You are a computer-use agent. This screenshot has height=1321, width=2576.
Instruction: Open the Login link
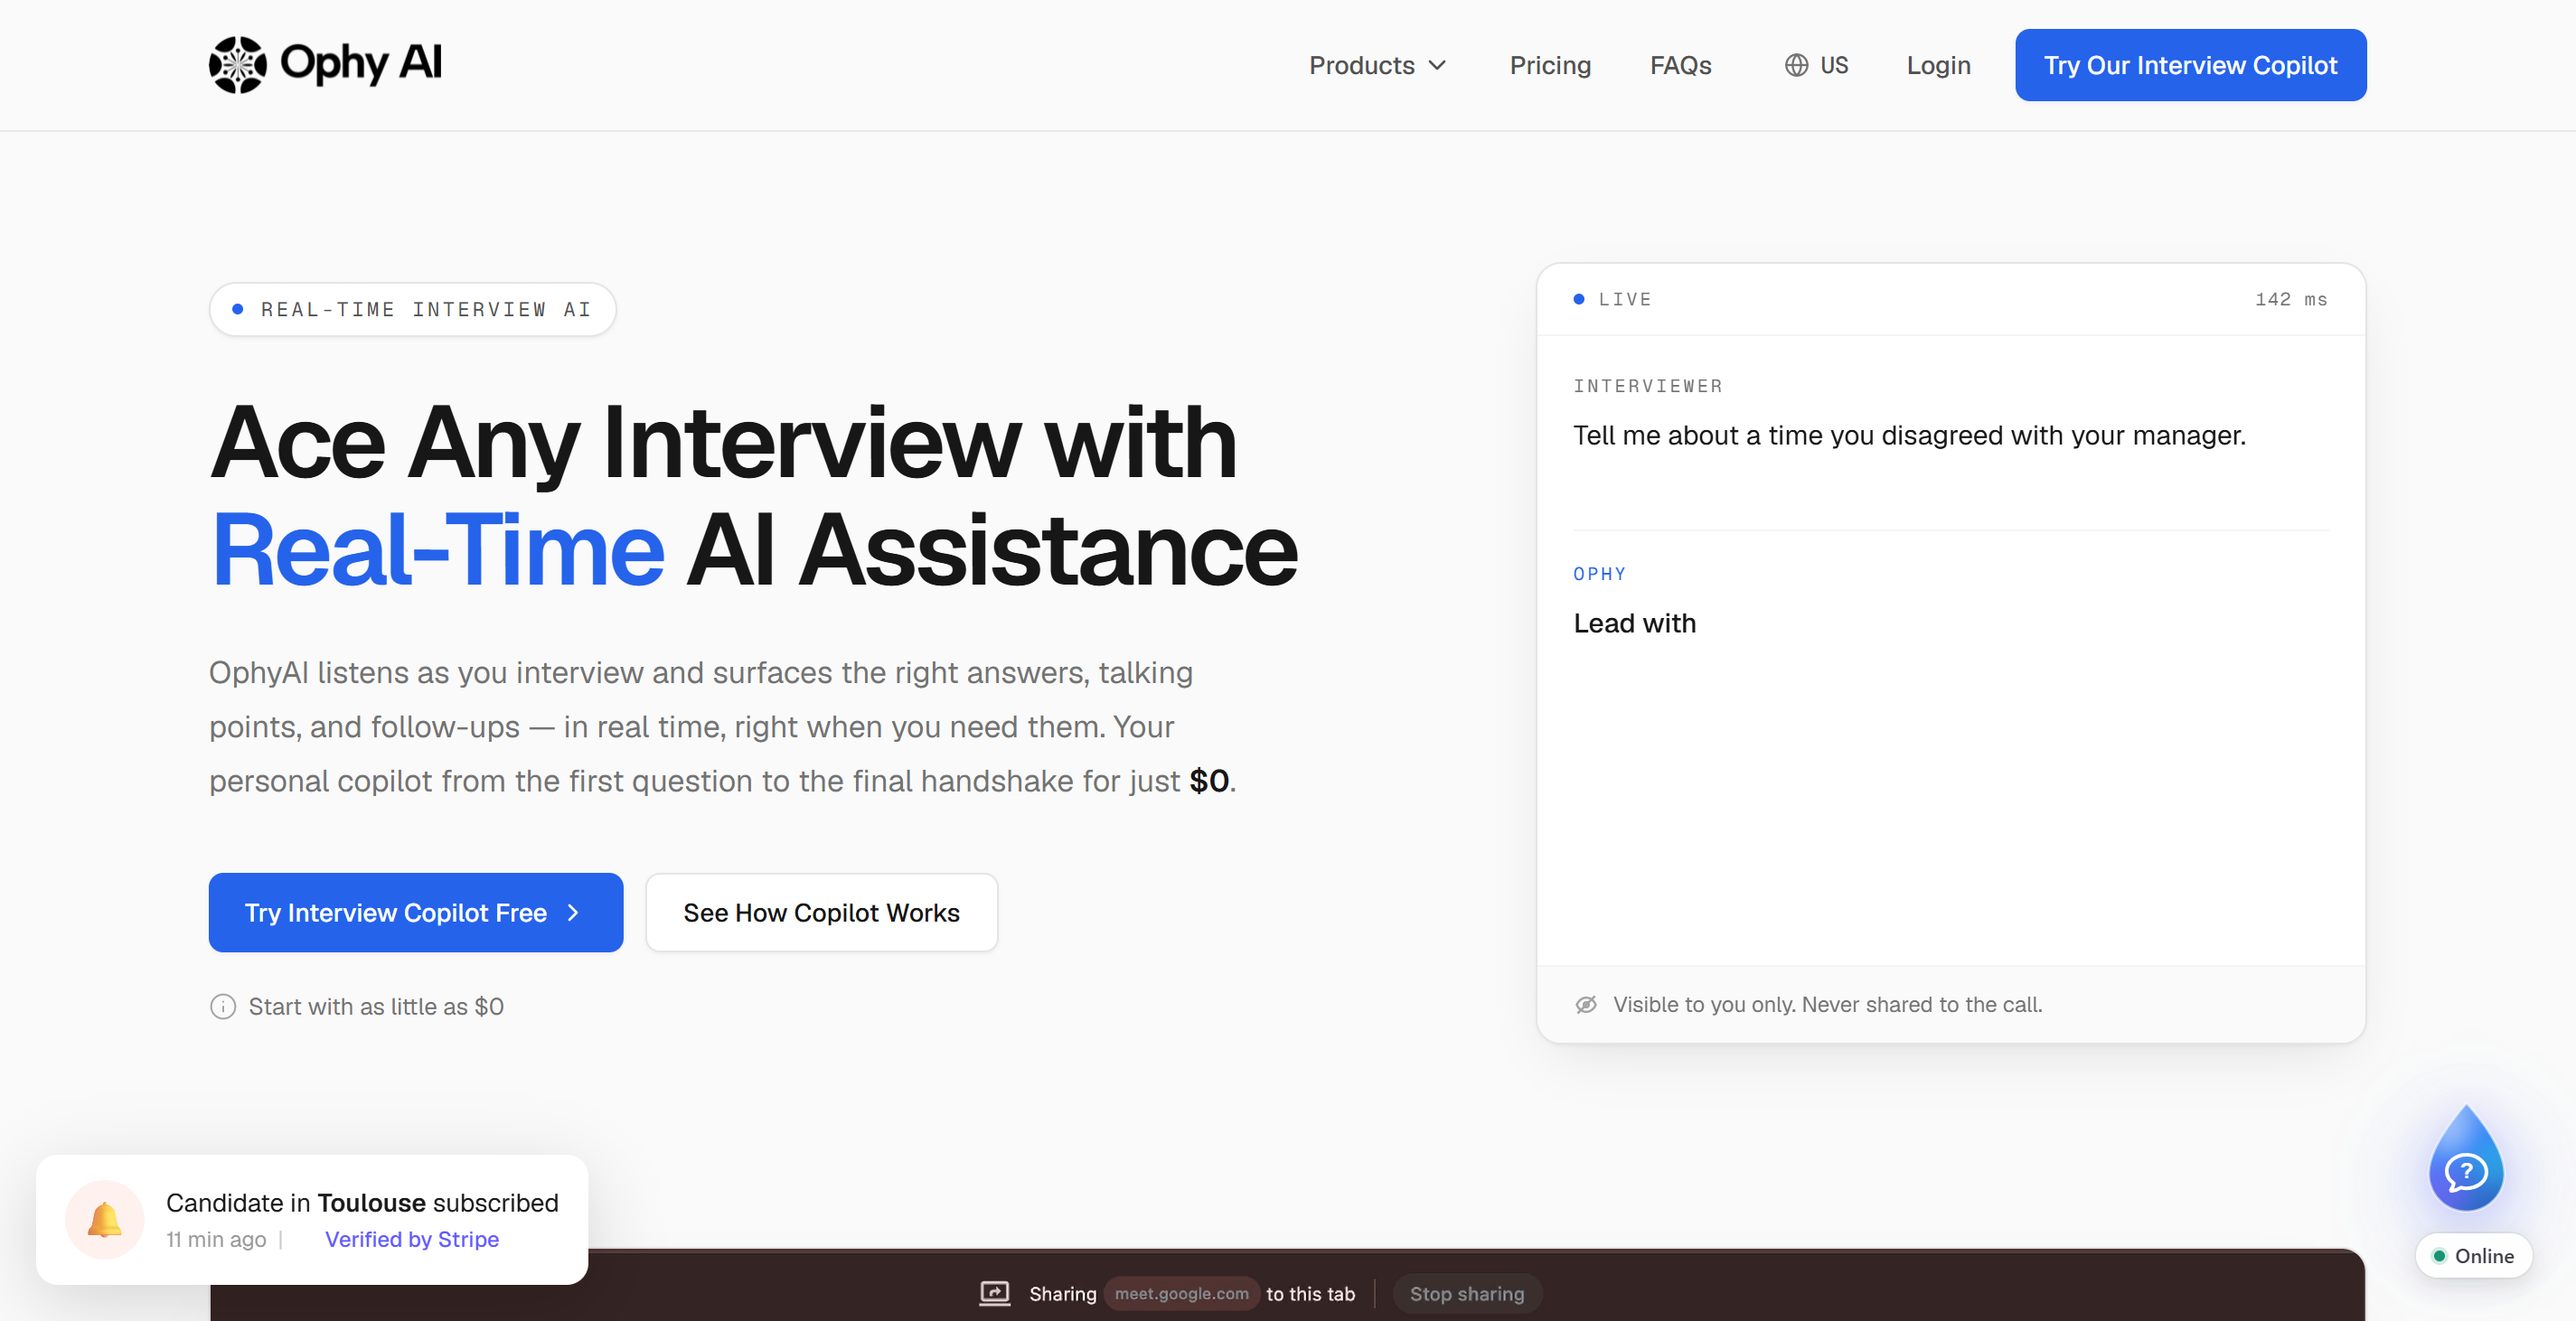[x=1937, y=65]
